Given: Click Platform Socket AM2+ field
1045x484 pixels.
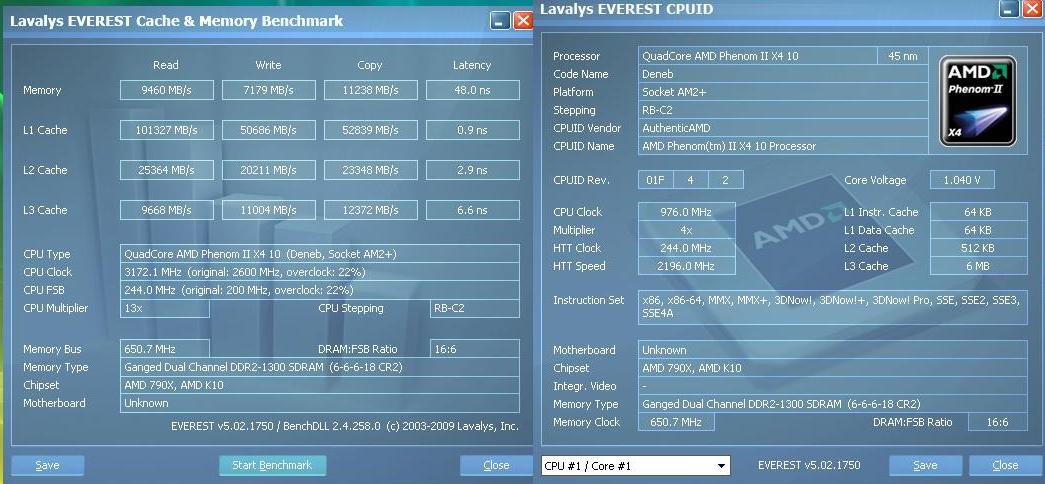Looking at the screenshot, I should click(x=783, y=92).
